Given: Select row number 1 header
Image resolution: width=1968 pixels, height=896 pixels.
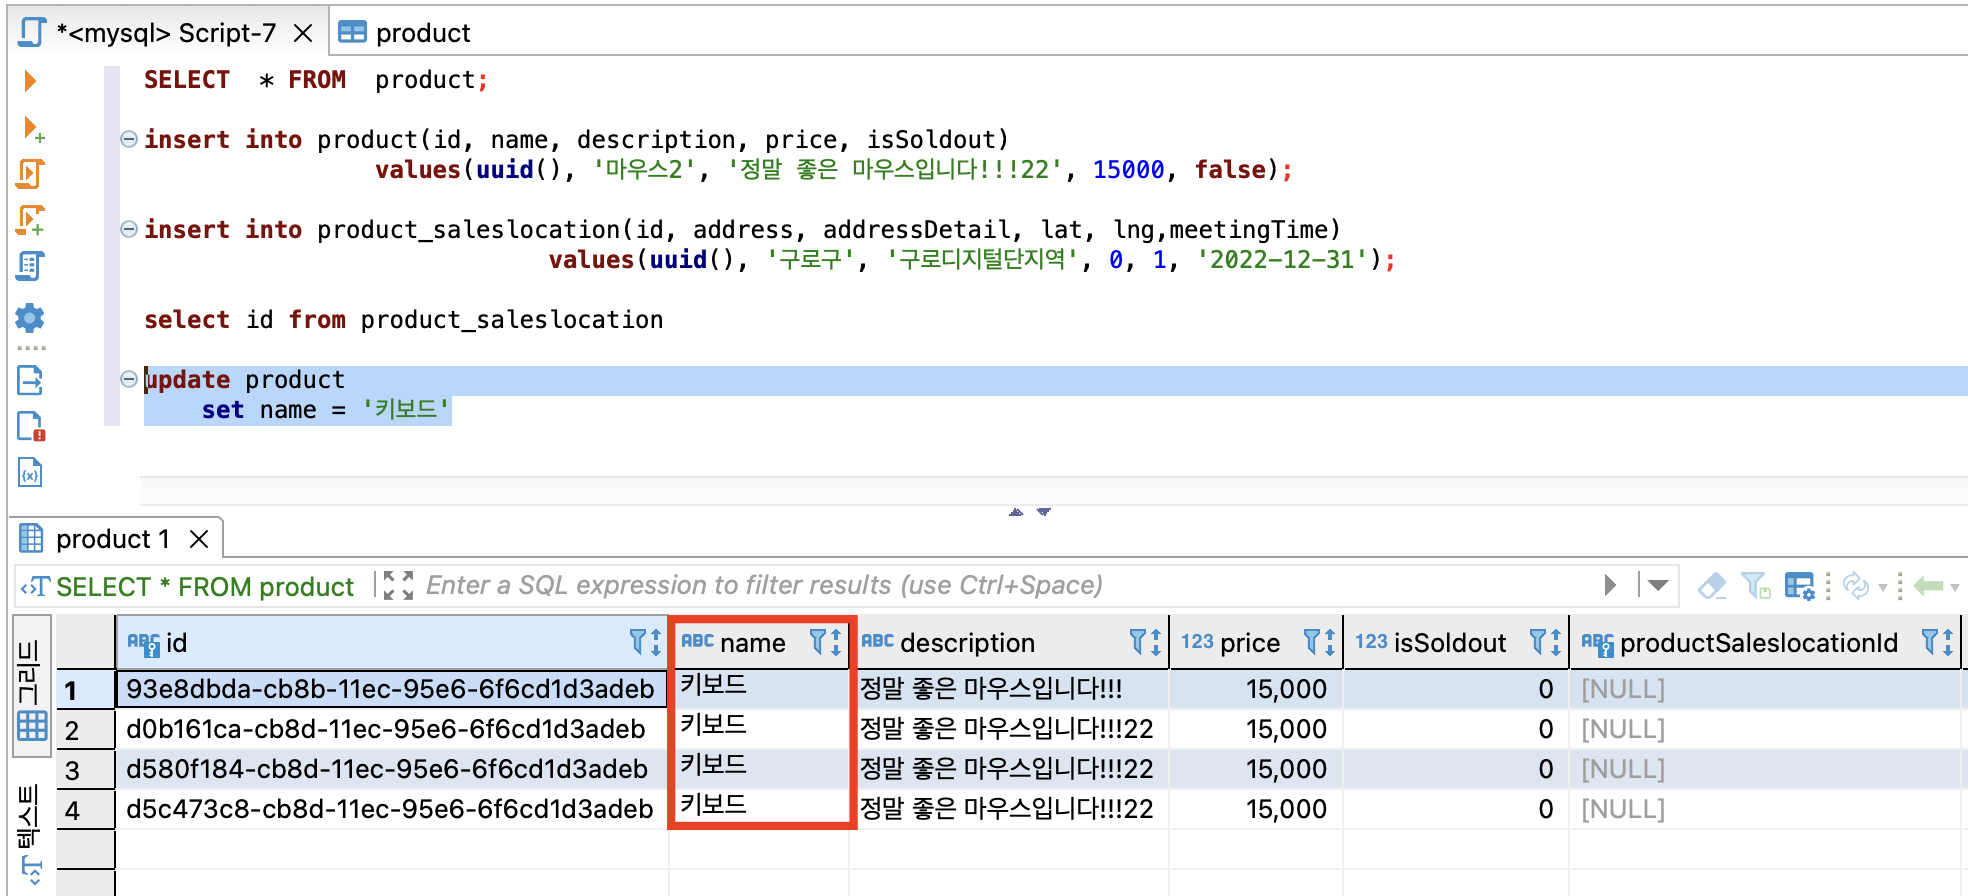Looking at the screenshot, I should click(86, 690).
